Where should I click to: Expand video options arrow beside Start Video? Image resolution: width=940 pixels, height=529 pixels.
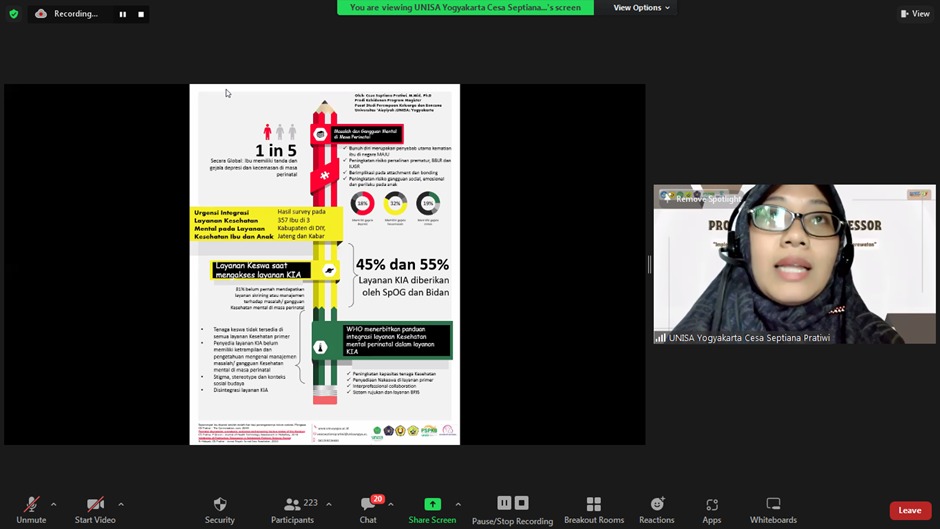[x=121, y=504]
